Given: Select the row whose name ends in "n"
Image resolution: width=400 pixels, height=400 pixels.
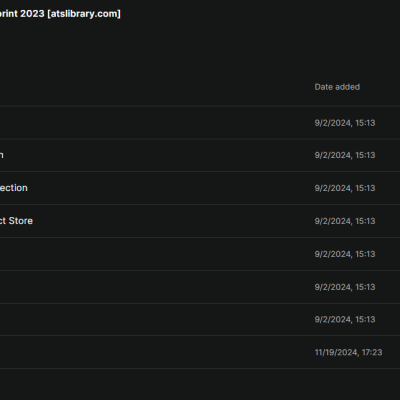Looking at the screenshot, I should coord(200,155).
